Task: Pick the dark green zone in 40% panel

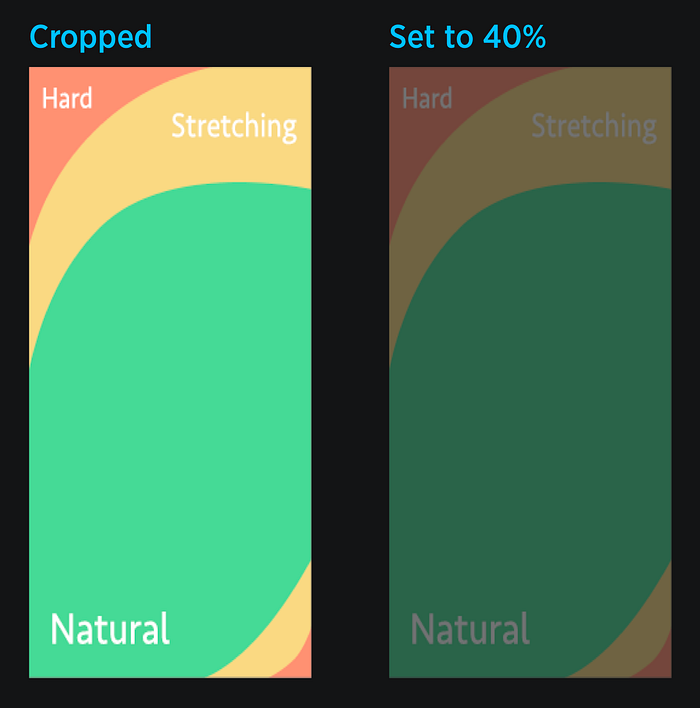Action: point(532,406)
